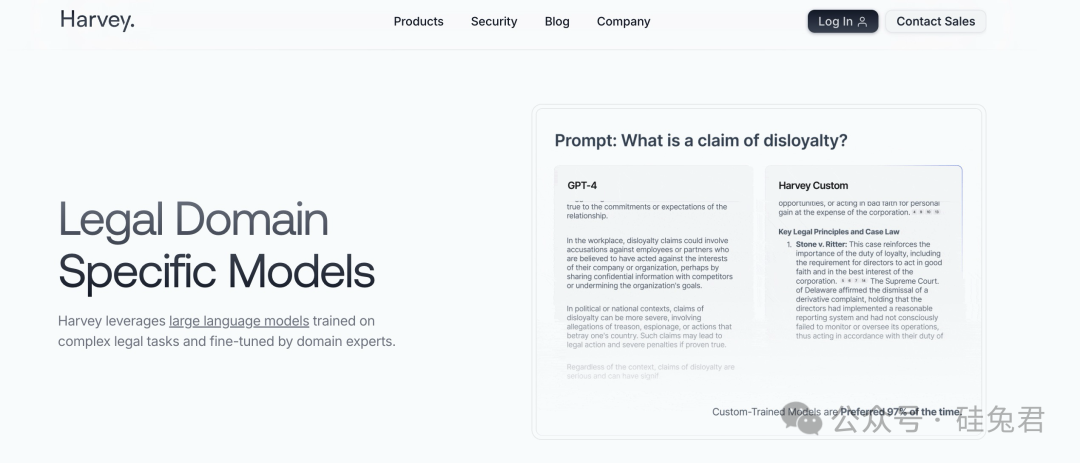Follow the 'large language models' link
This screenshot has width=1080, height=463.
tap(238, 321)
